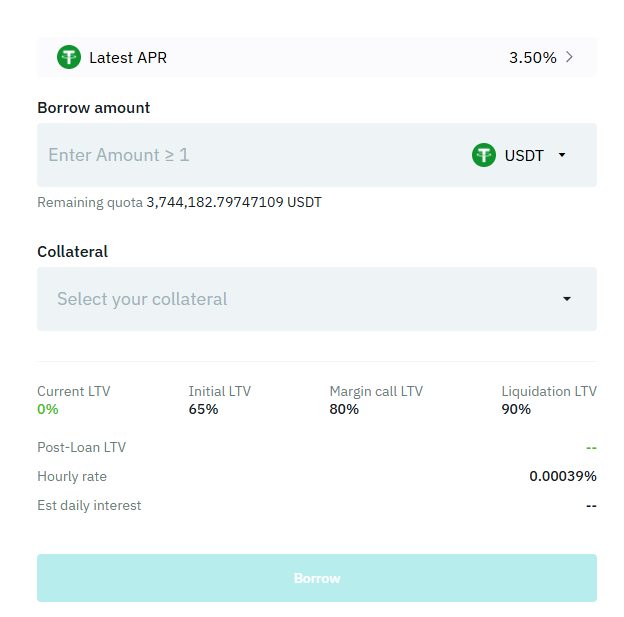The height and width of the screenshot is (617, 624).
Task: Click the 3.50% APR value
Action: 532,58
